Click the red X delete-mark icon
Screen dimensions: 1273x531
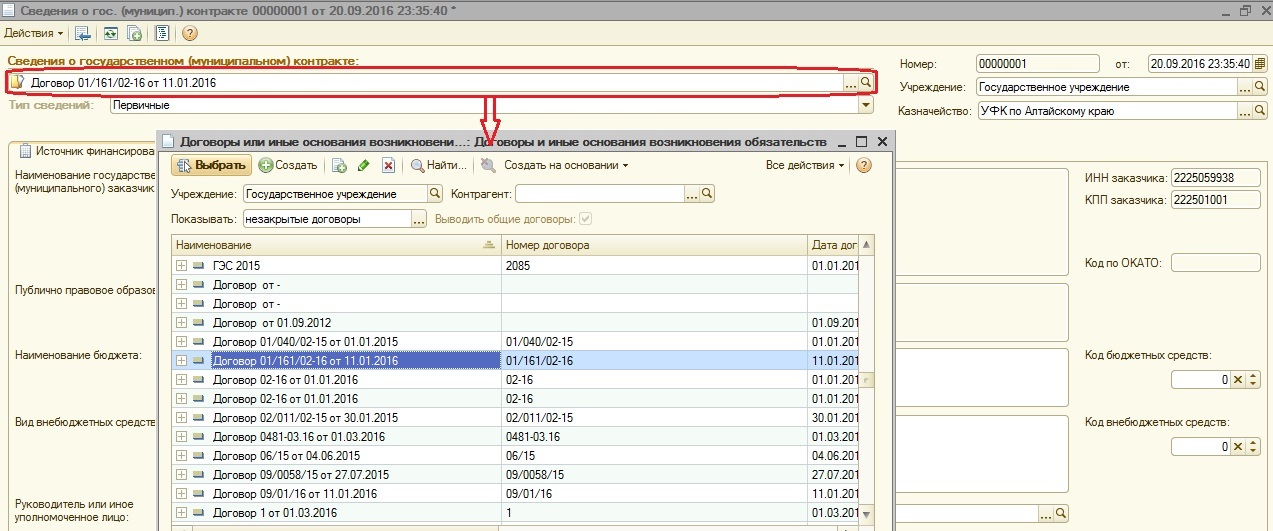click(x=388, y=165)
